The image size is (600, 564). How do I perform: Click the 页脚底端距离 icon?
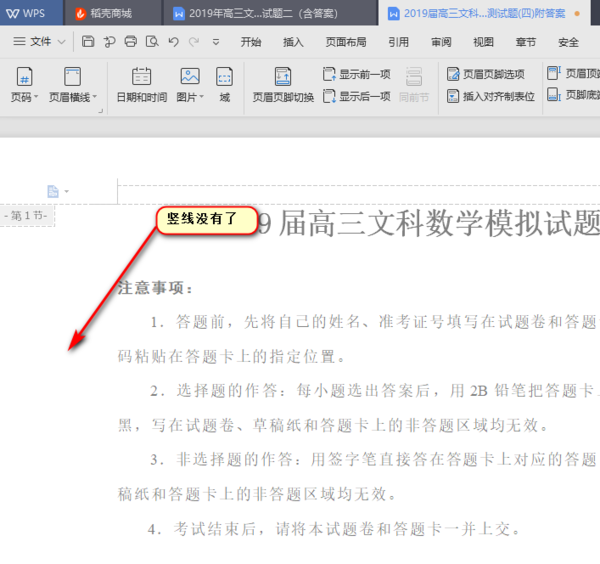[x=554, y=95]
